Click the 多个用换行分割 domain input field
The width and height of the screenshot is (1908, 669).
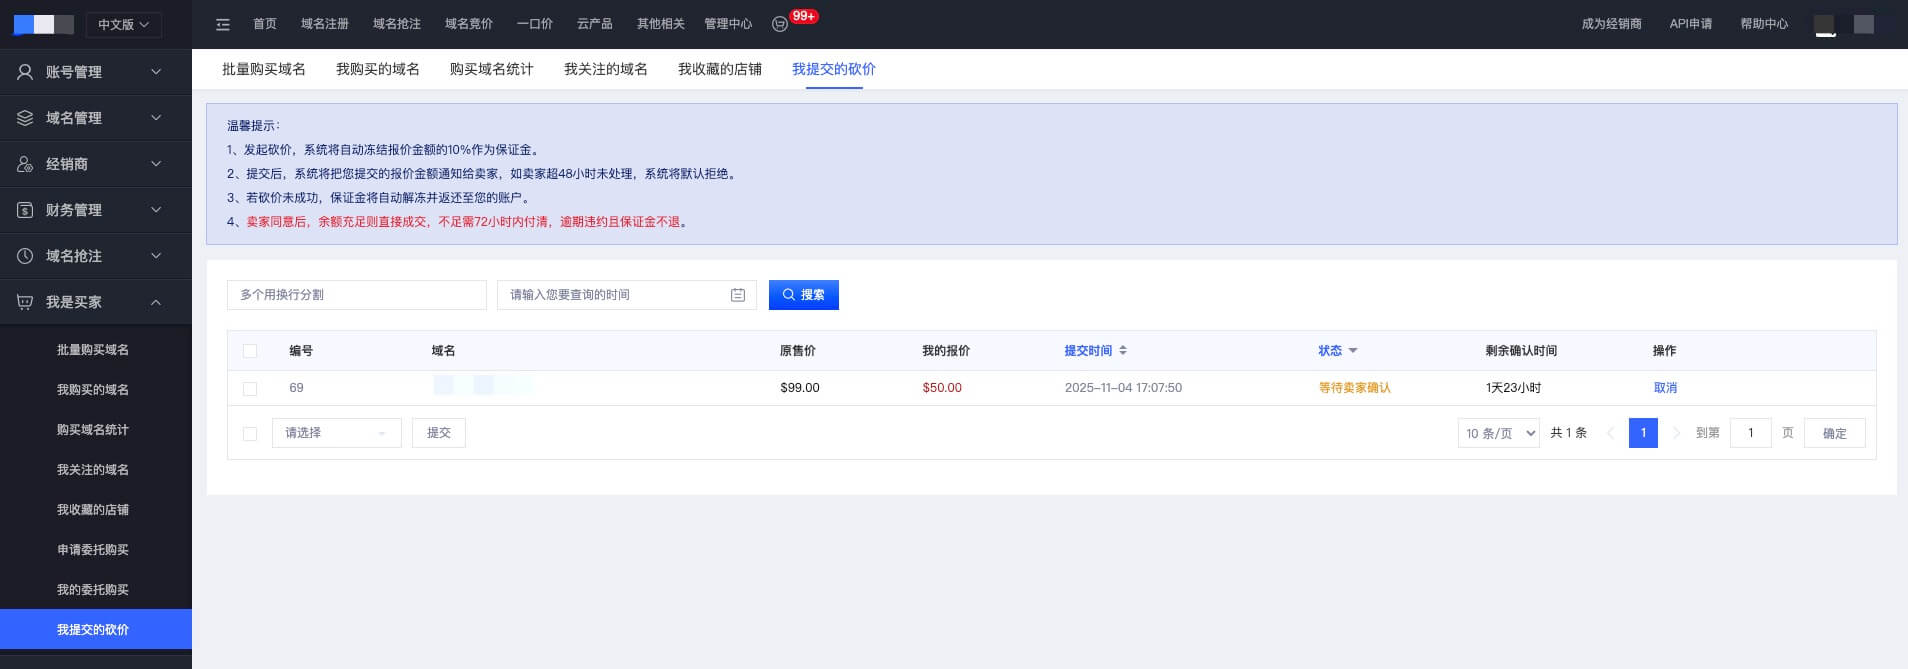pos(356,295)
